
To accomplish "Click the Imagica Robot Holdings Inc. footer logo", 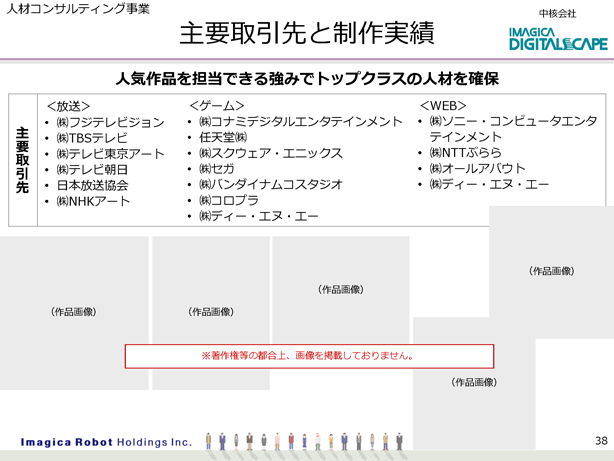I will point(106,442).
